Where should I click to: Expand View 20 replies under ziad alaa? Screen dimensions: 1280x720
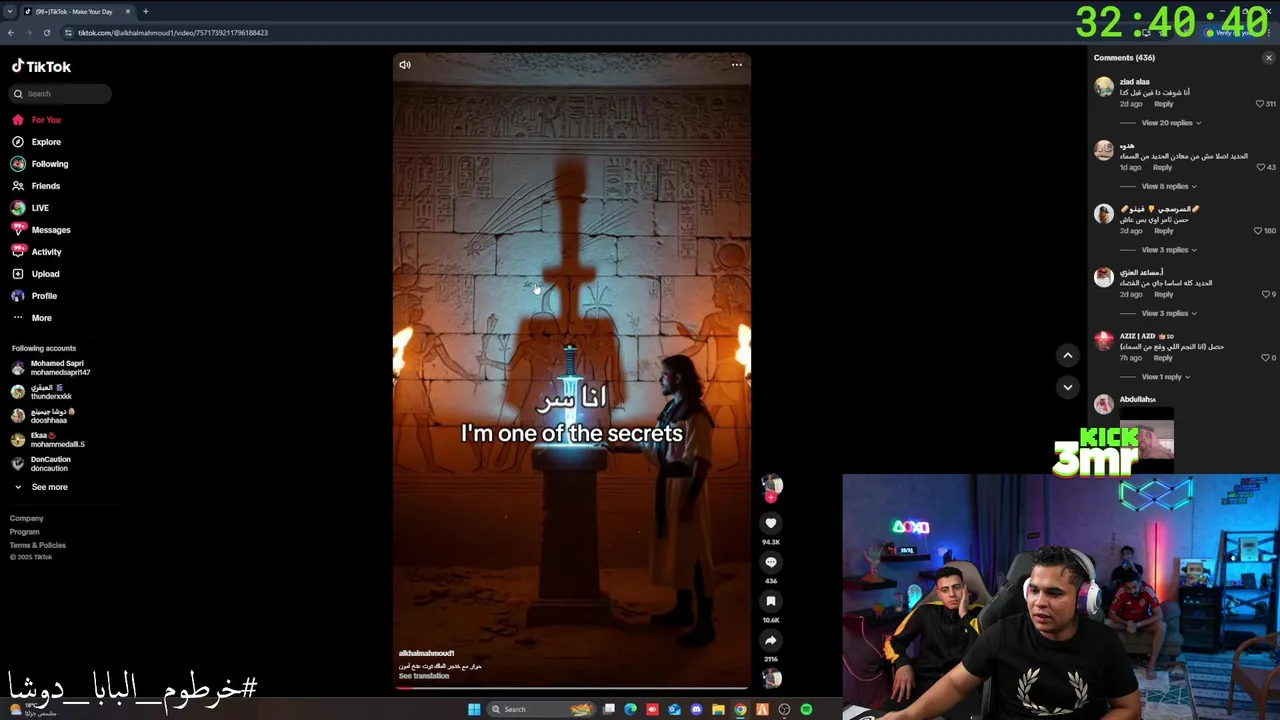(1171, 123)
